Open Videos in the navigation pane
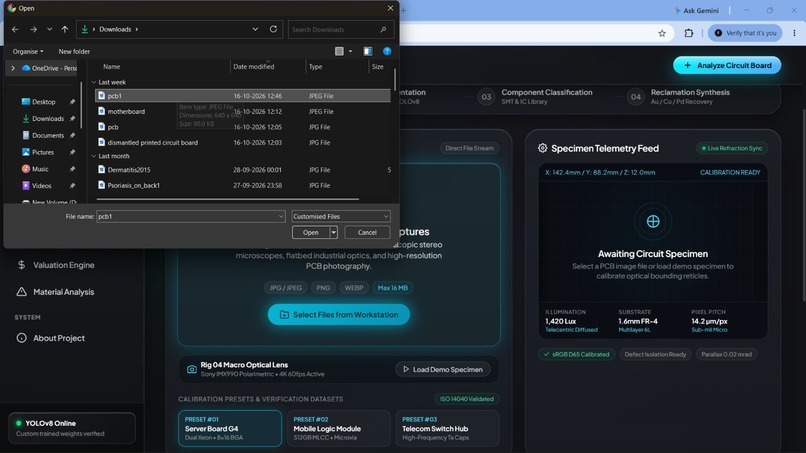 [42, 186]
